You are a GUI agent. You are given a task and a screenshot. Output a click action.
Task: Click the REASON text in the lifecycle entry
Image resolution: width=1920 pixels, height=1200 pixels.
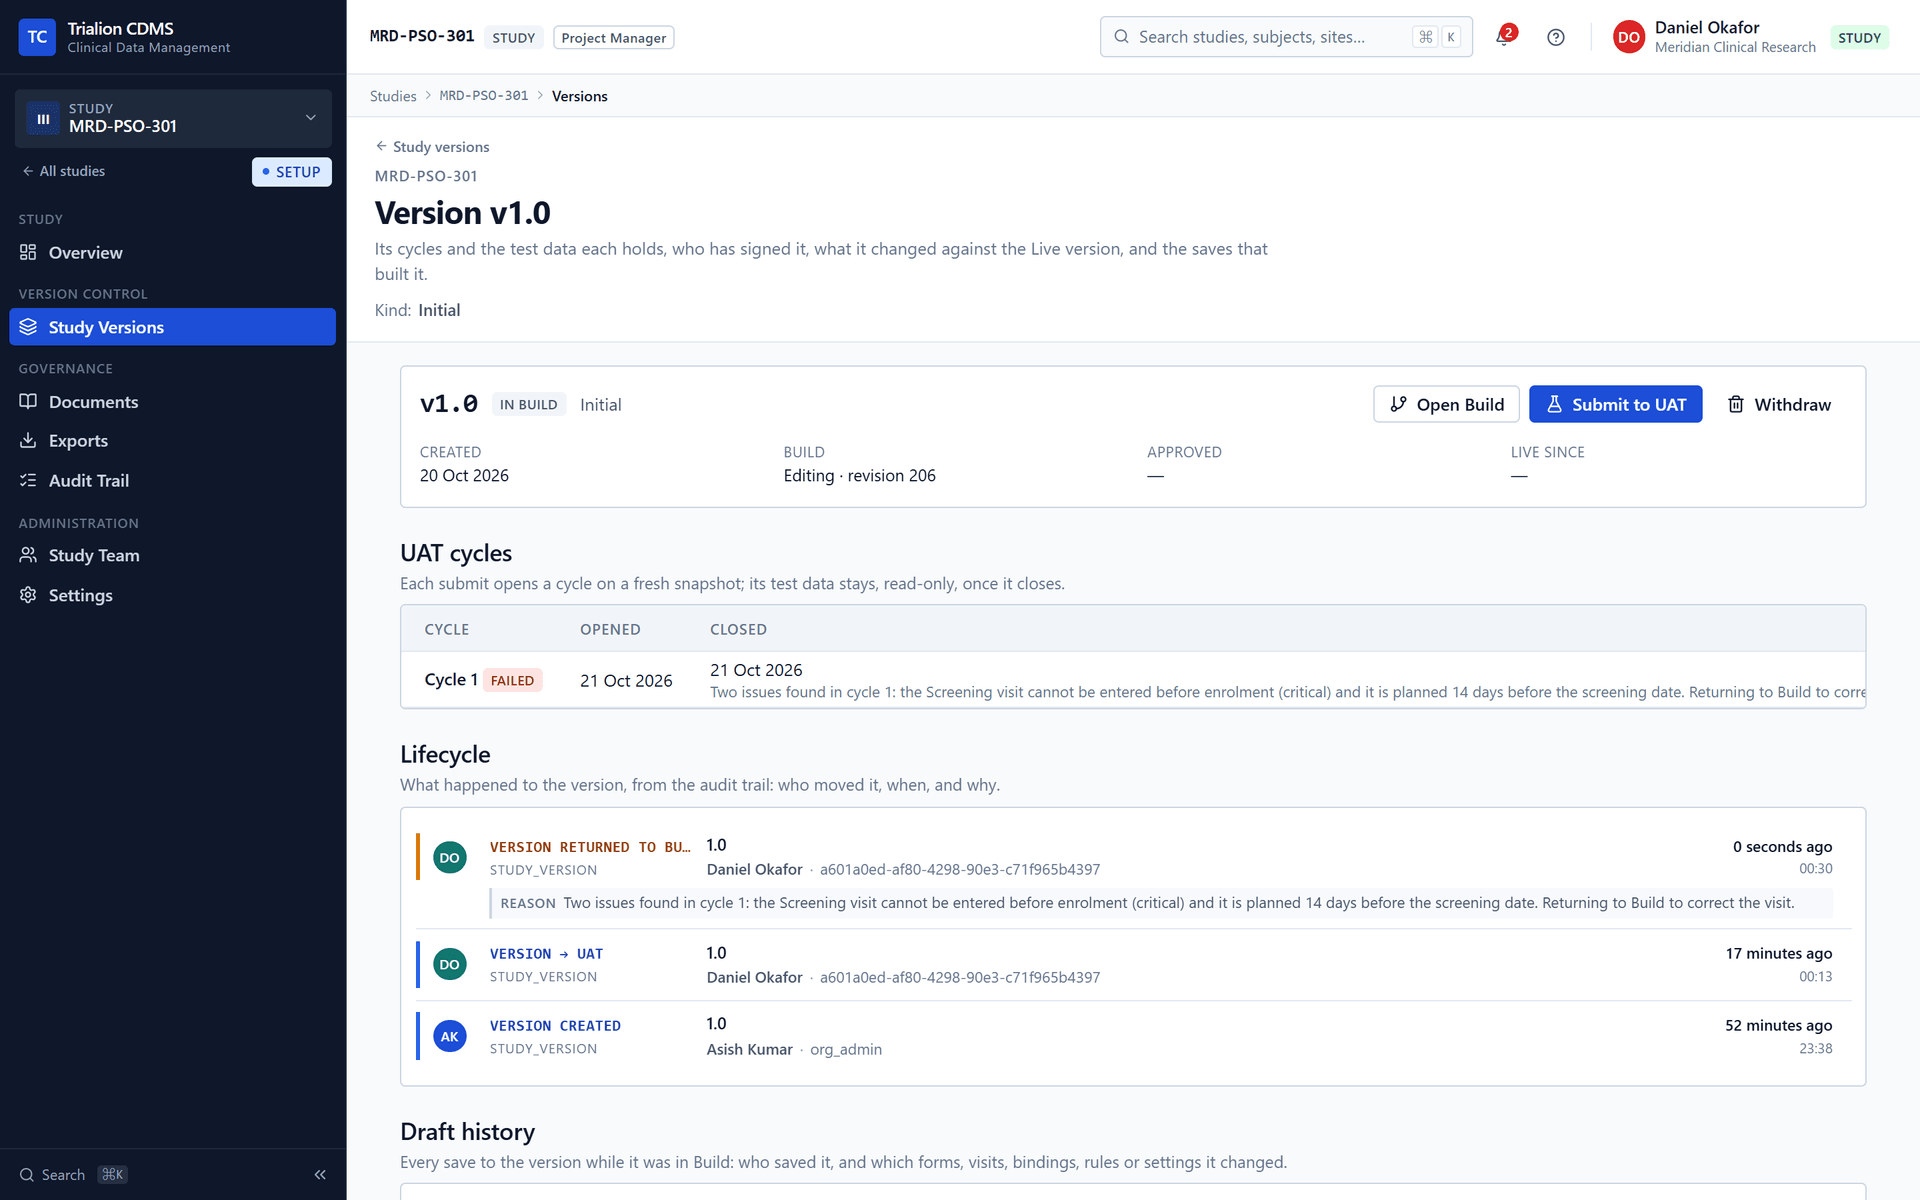1160,903
